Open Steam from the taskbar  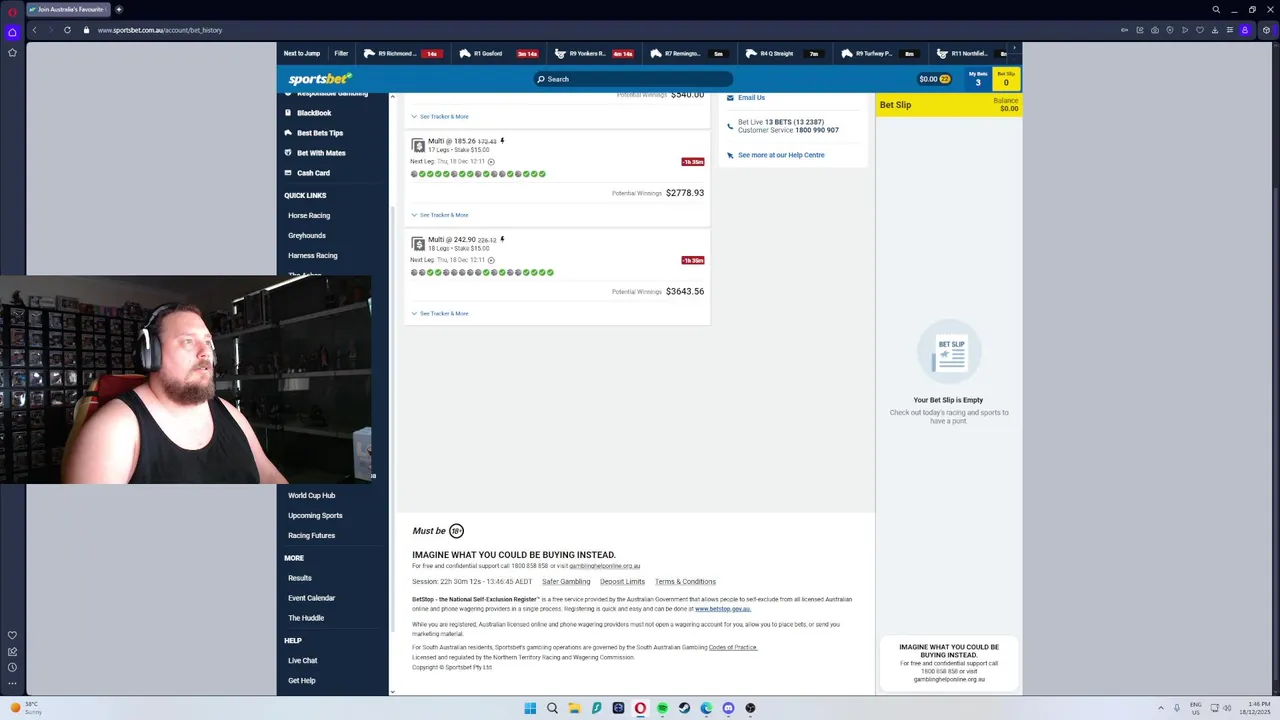pyautogui.click(x=684, y=708)
